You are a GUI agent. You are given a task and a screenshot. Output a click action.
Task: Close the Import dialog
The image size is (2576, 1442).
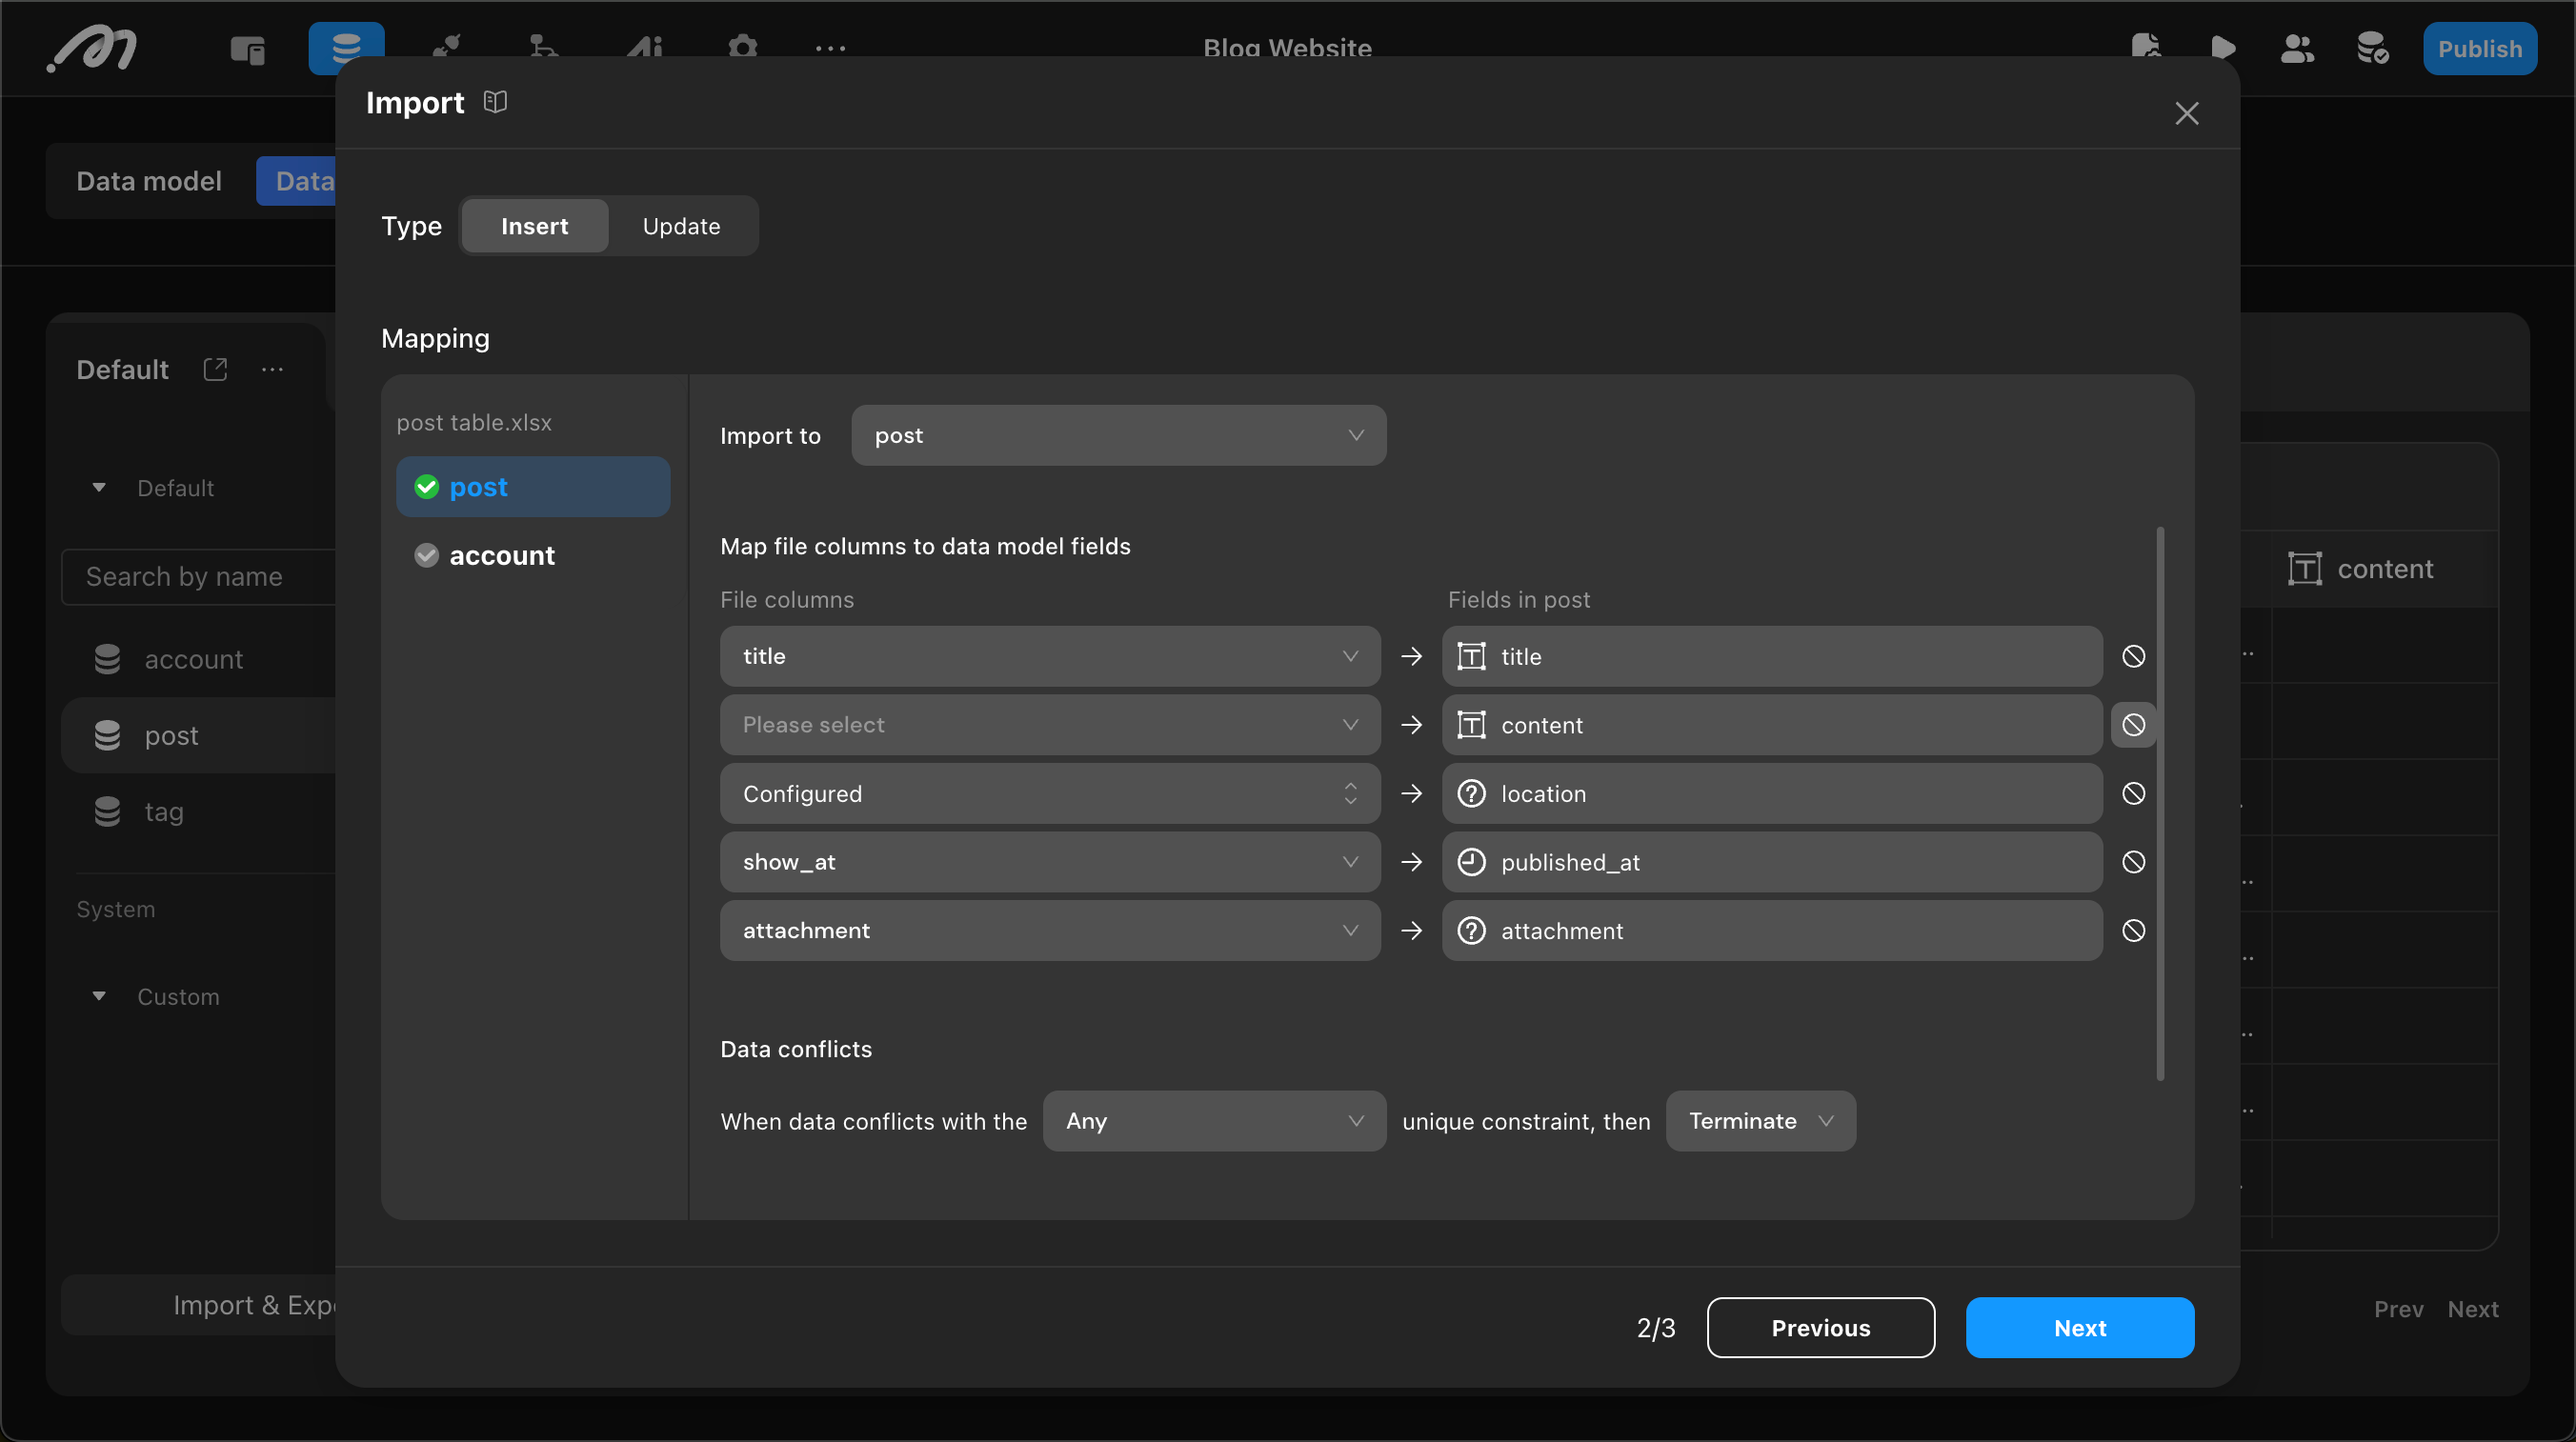coord(2186,113)
